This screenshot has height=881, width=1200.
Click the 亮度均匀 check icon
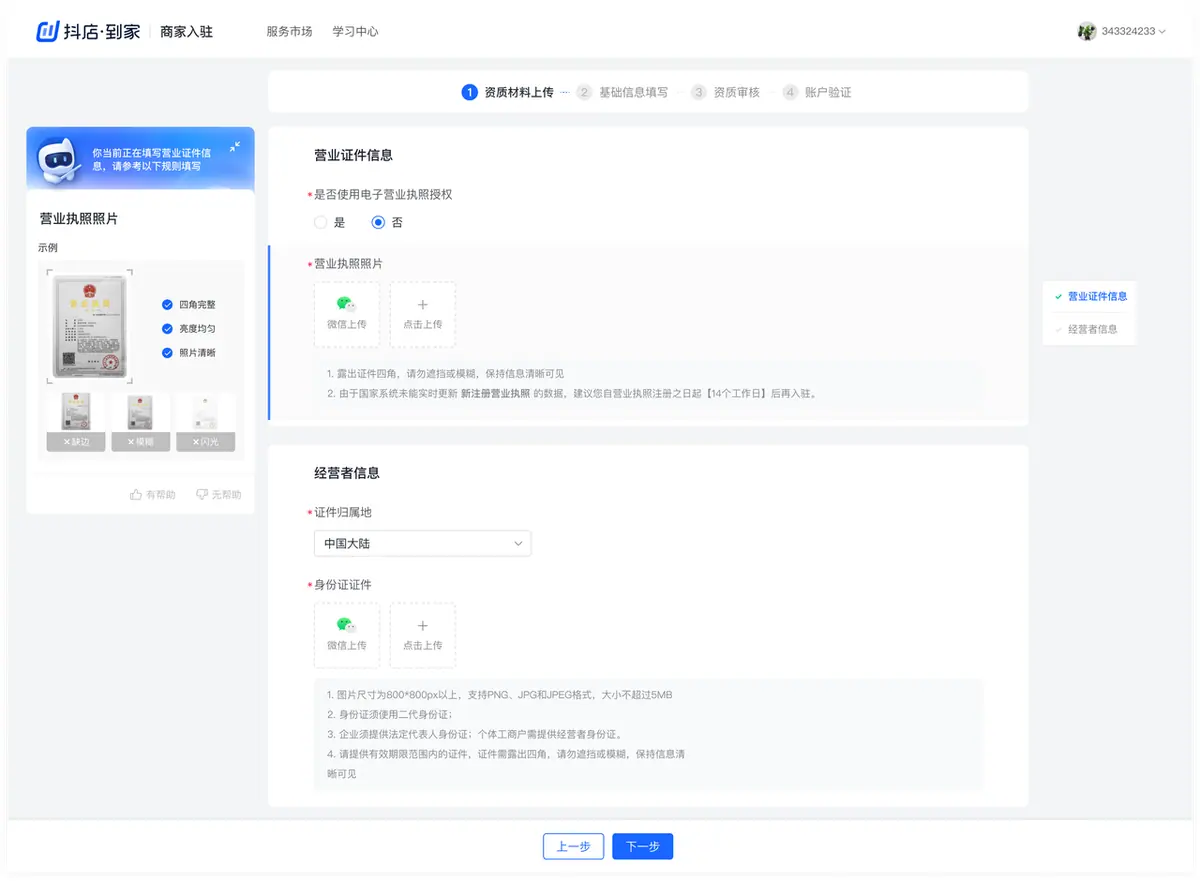click(167, 329)
